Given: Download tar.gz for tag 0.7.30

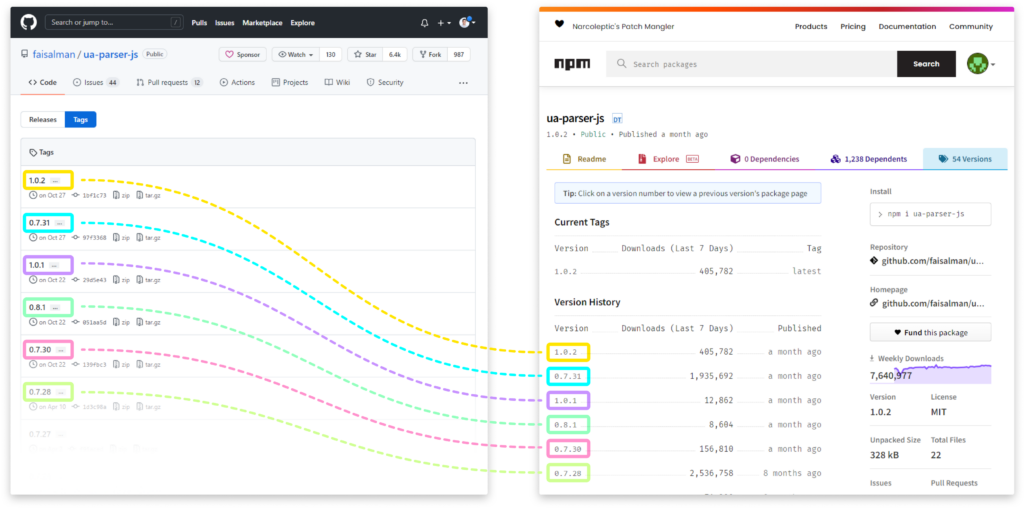Looking at the screenshot, I should point(149,364).
